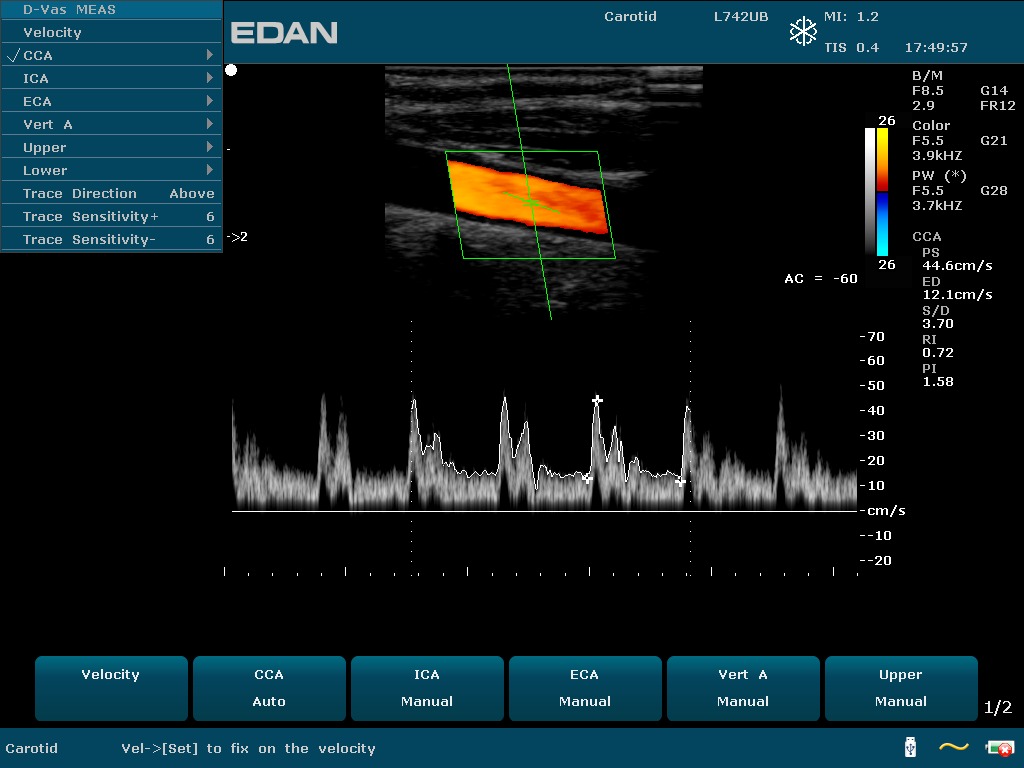
Task: Click the yellow AC power wave icon
Action: (953, 747)
